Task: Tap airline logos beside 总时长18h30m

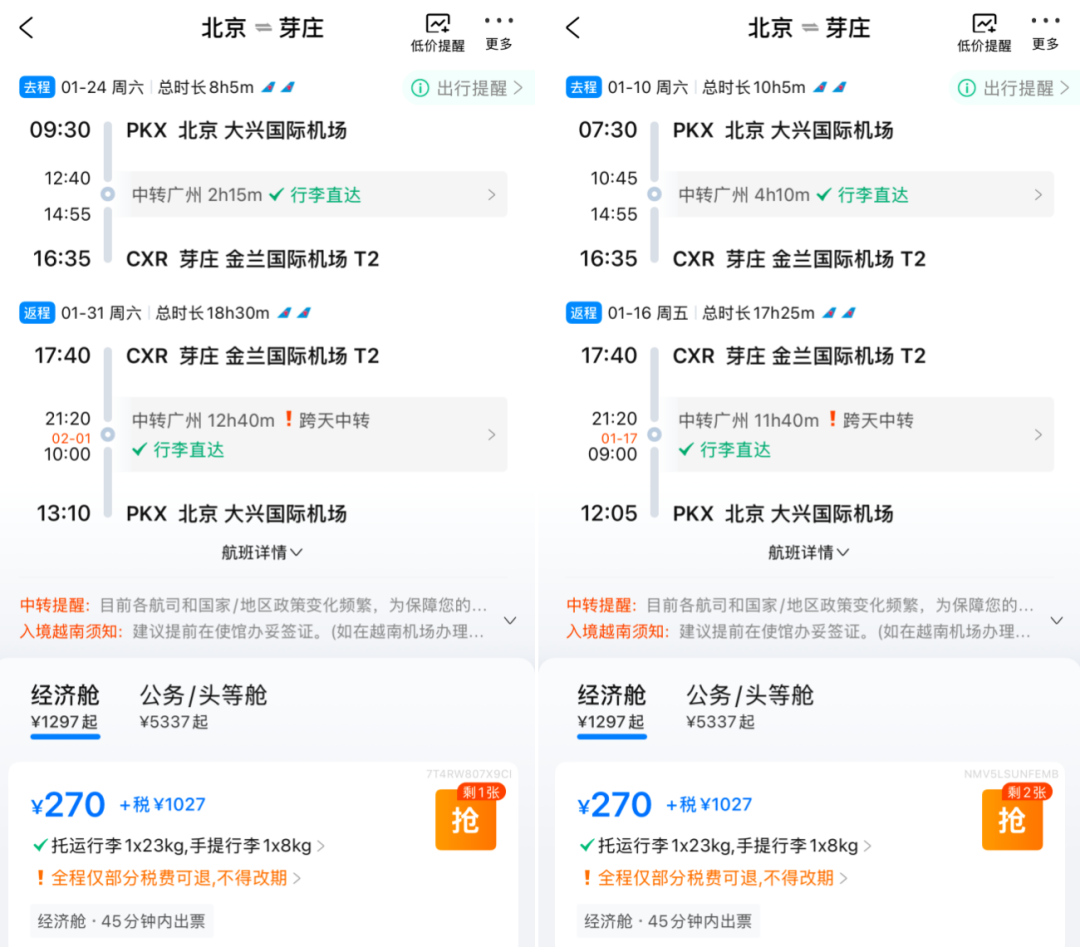Action: (x=295, y=313)
